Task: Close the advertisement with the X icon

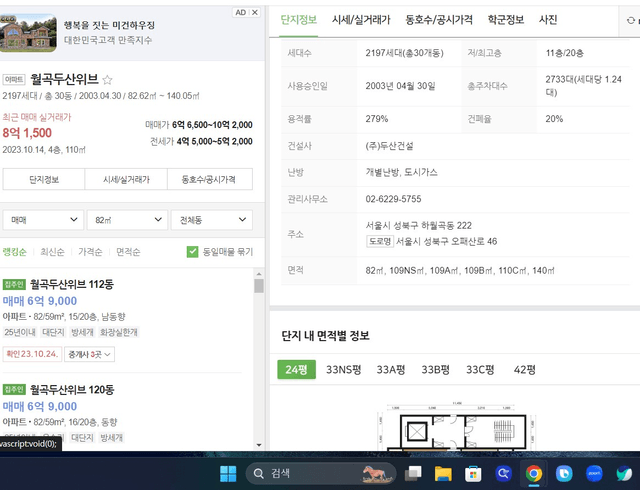Action: tap(255, 12)
